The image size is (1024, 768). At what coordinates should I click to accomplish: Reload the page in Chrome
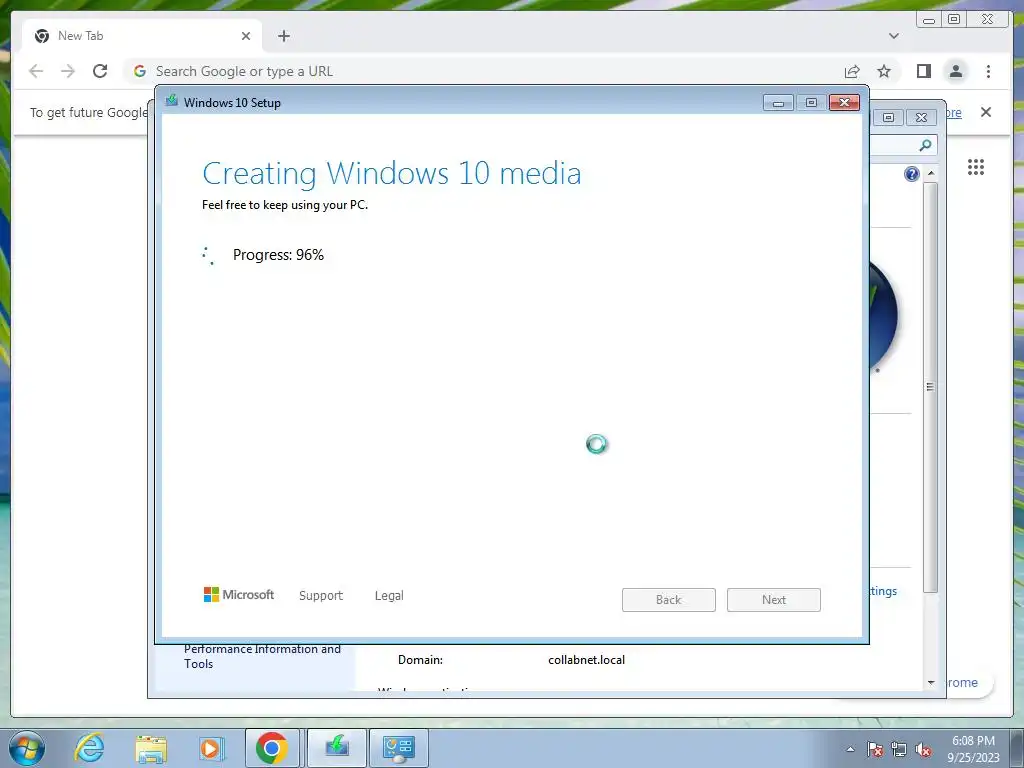tap(100, 71)
